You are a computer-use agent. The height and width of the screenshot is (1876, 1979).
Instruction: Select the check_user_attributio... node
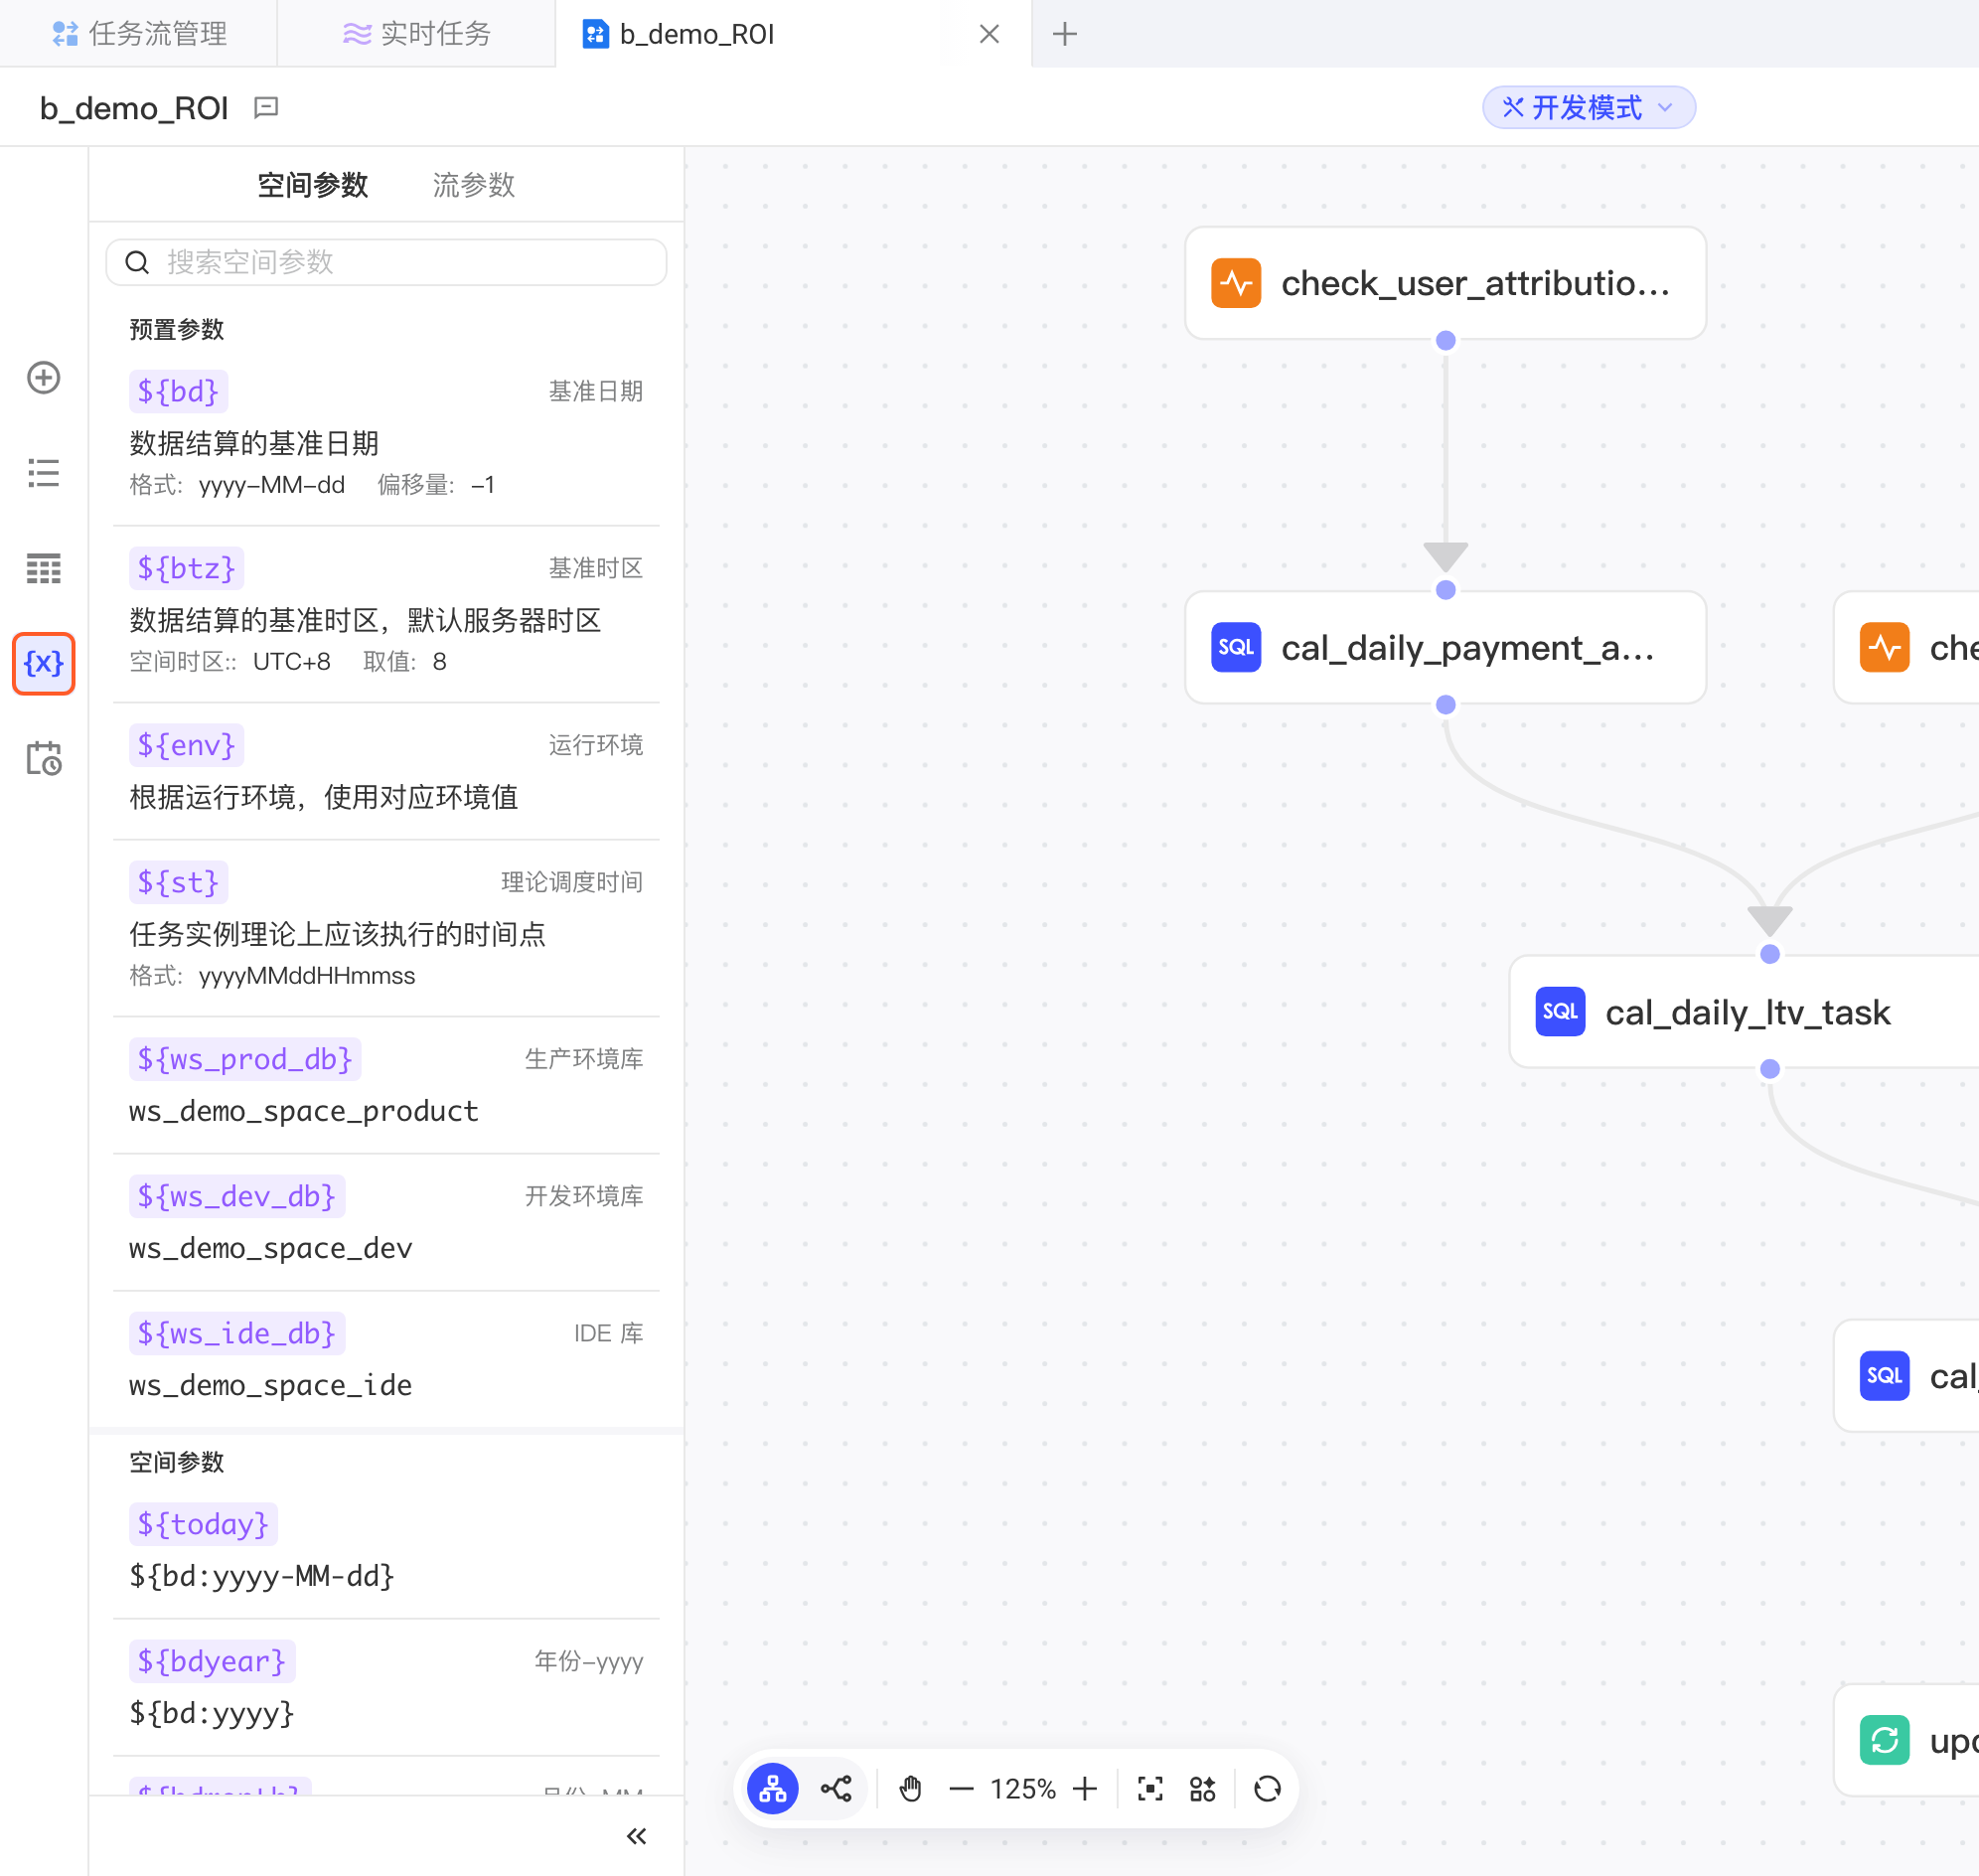1445,283
